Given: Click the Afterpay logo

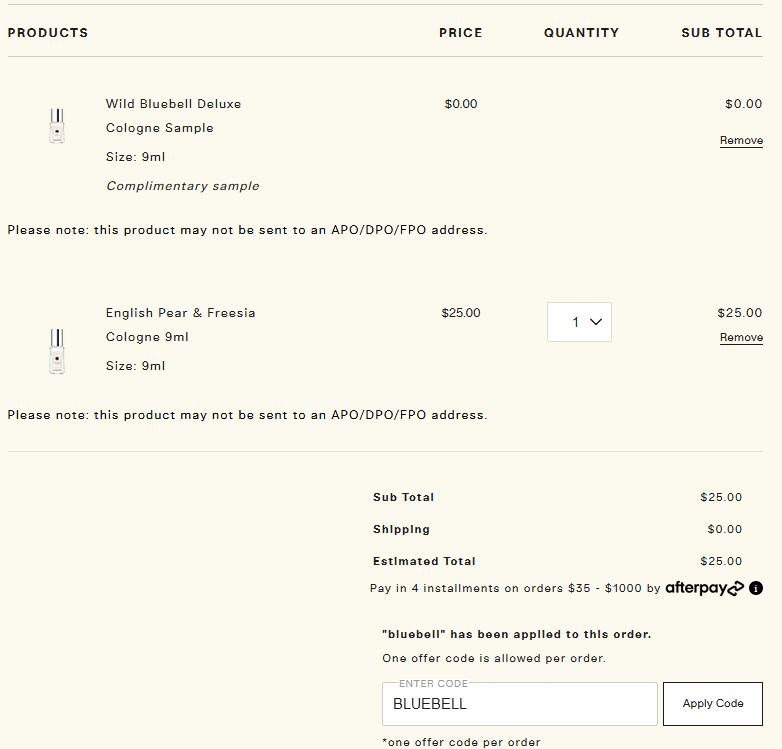Looking at the screenshot, I should point(705,588).
